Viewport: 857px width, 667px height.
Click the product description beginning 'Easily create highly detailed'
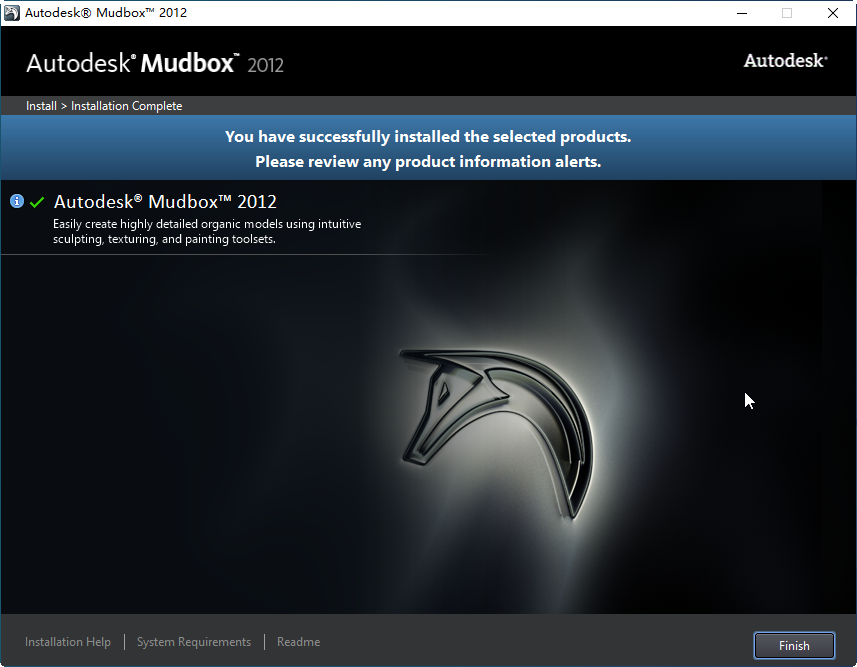(x=207, y=231)
